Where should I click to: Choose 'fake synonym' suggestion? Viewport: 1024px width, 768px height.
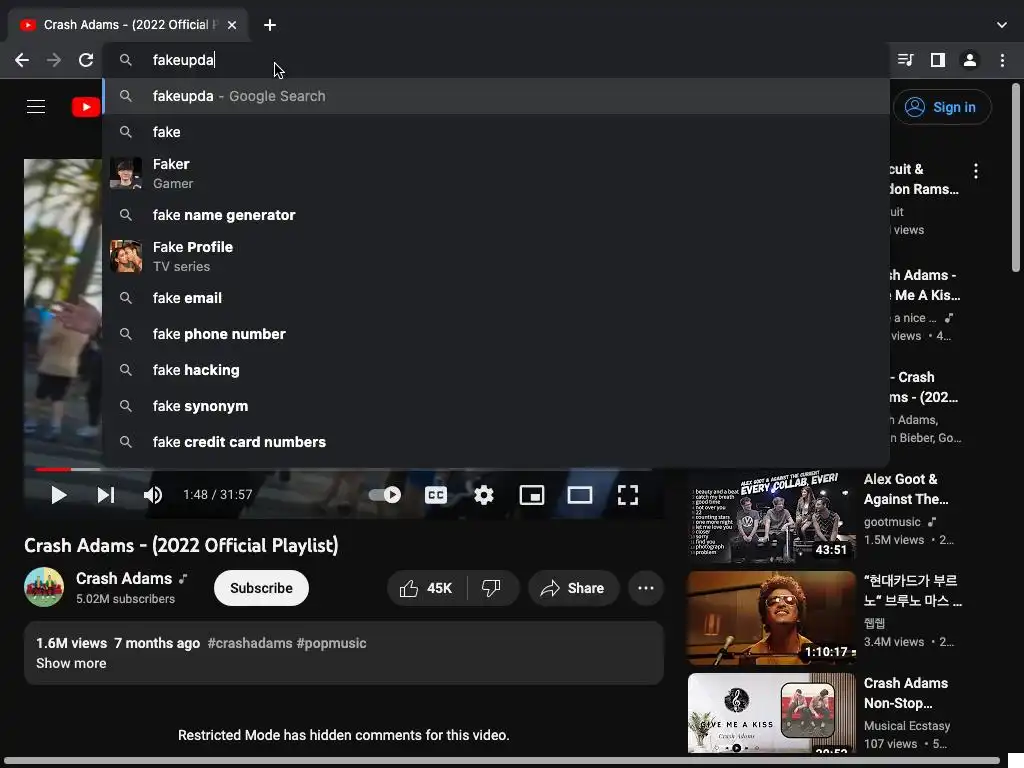click(496, 406)
